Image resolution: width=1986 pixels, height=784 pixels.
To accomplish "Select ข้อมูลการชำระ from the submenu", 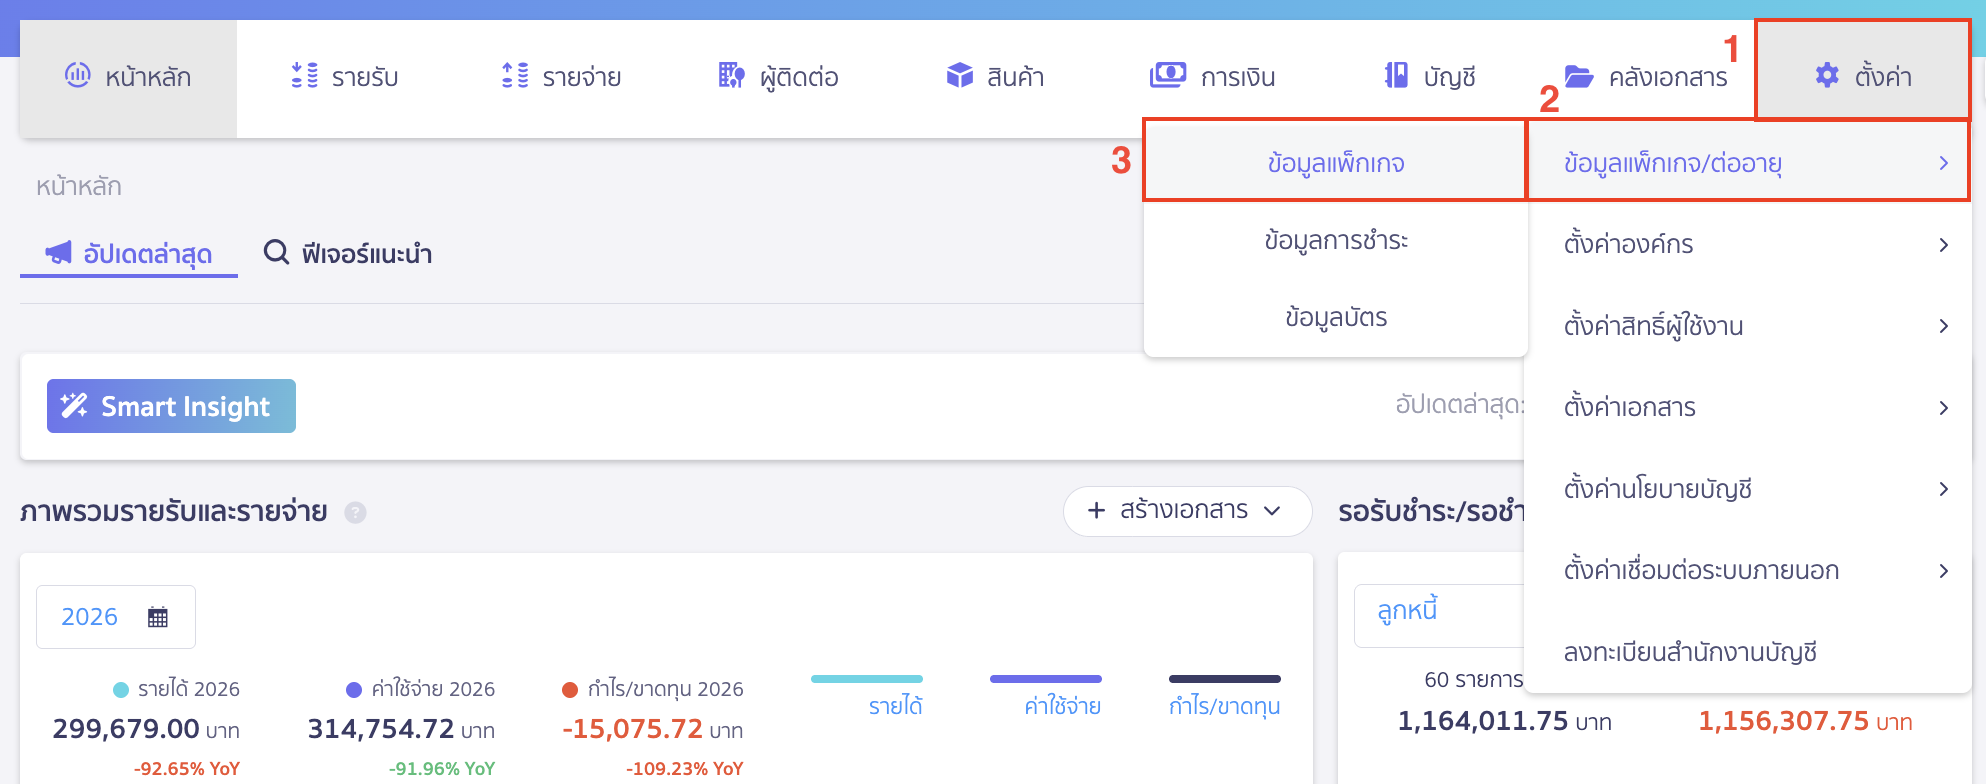I will click(1335, 241).
